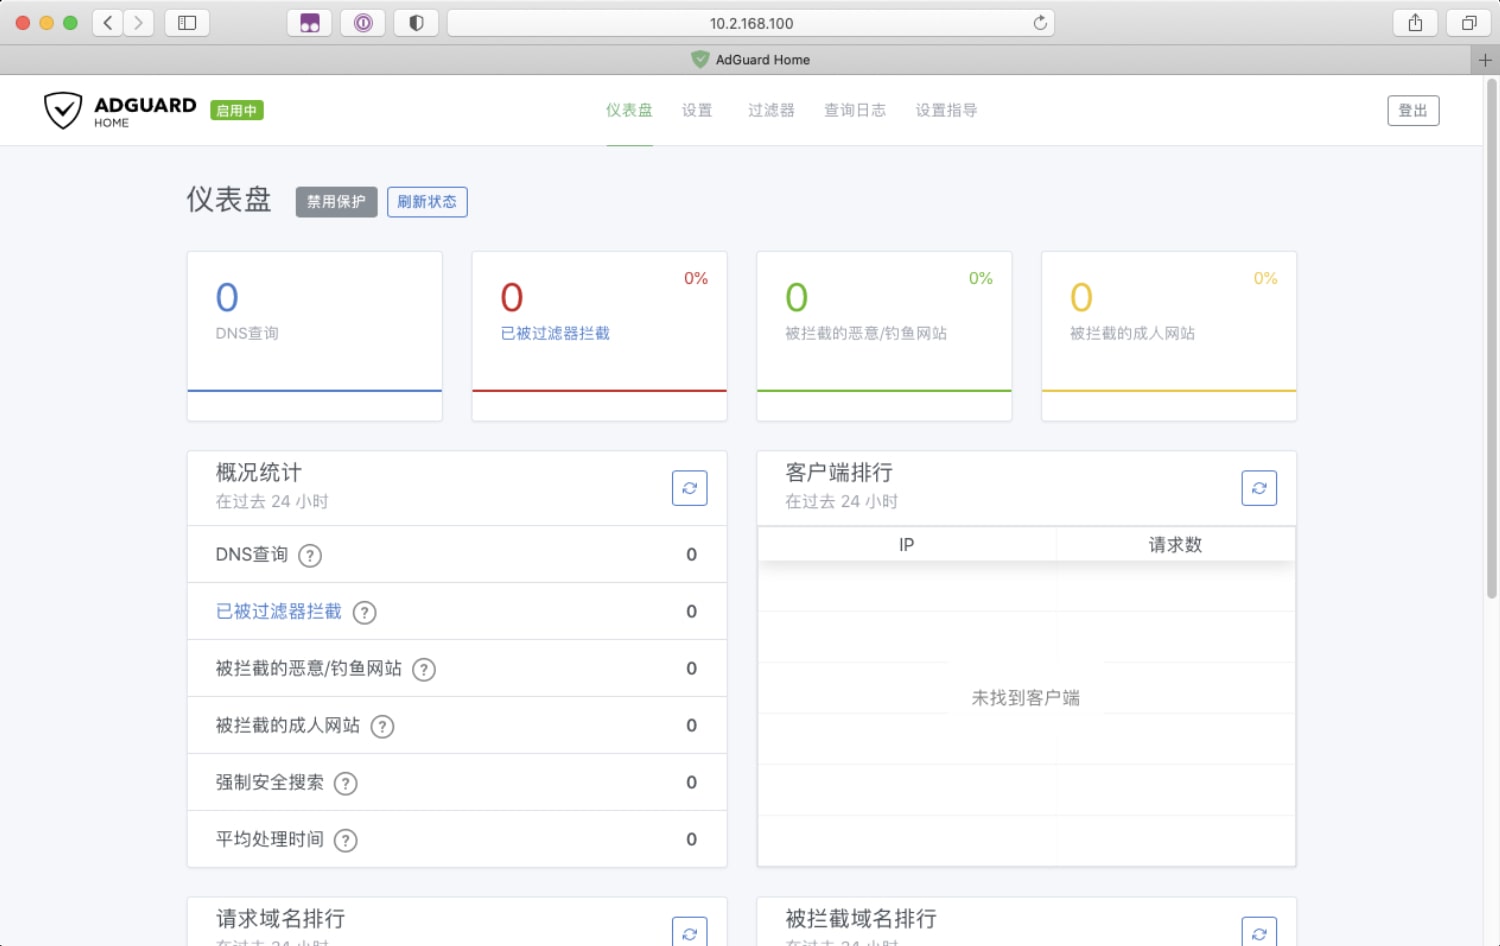Click the 刷新状态 button
The width and height of the screenshot is (1500, 946).
pyautogui.click(x=427, y=201)
